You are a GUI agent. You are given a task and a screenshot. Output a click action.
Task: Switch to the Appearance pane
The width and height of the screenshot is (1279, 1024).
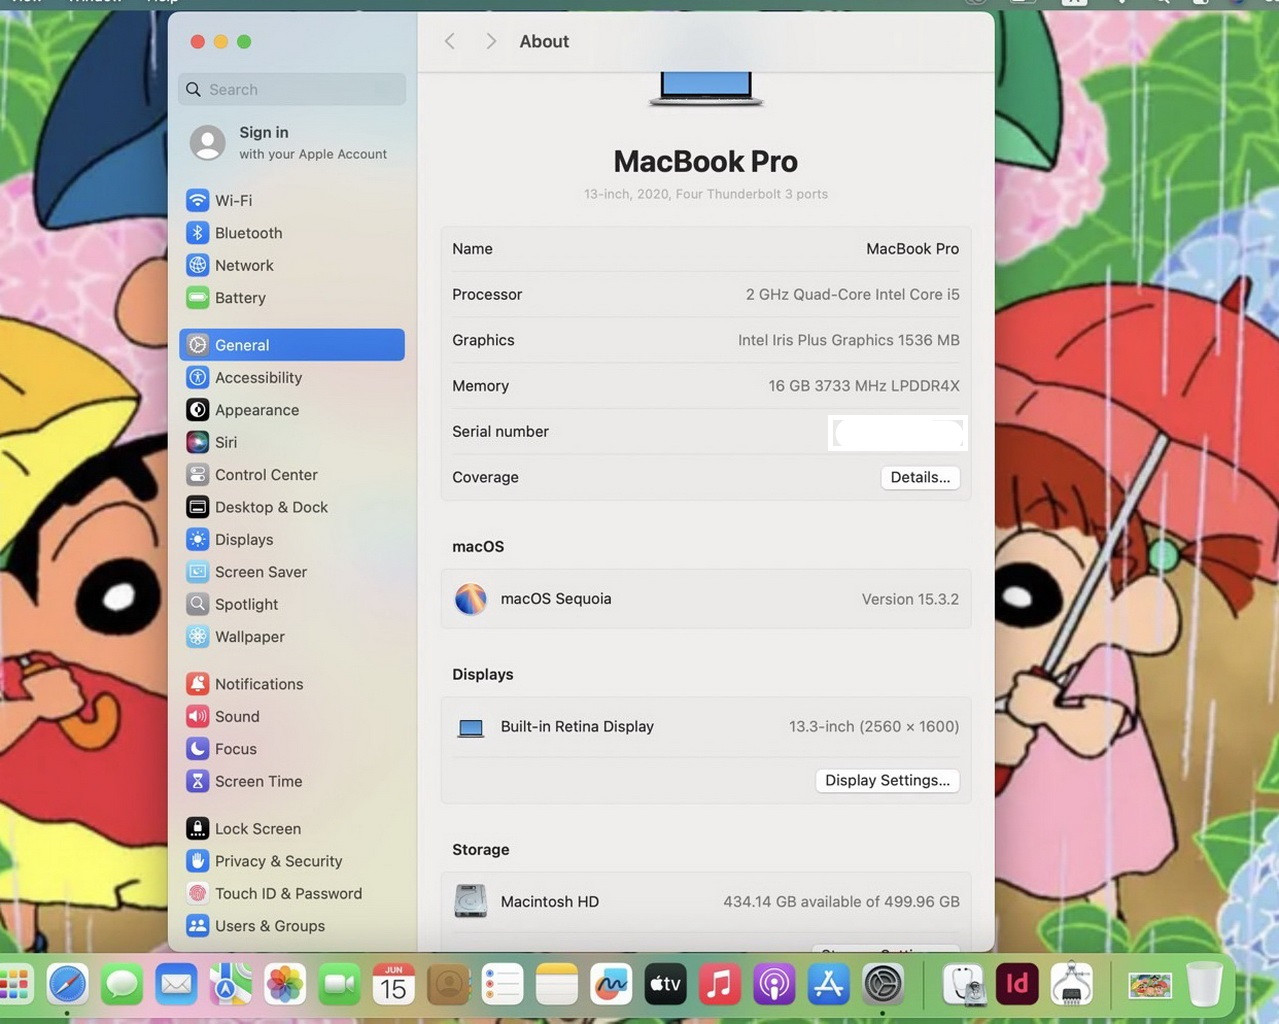(292, 410)
